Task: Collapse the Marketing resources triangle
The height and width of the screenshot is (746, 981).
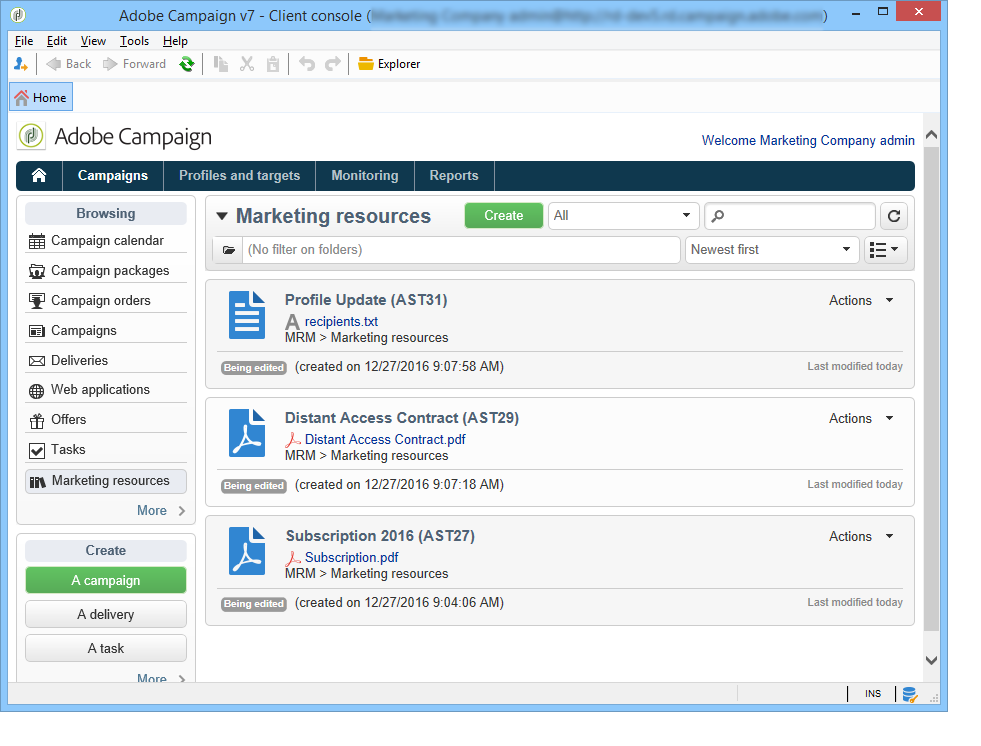Action: coord(221,217)
